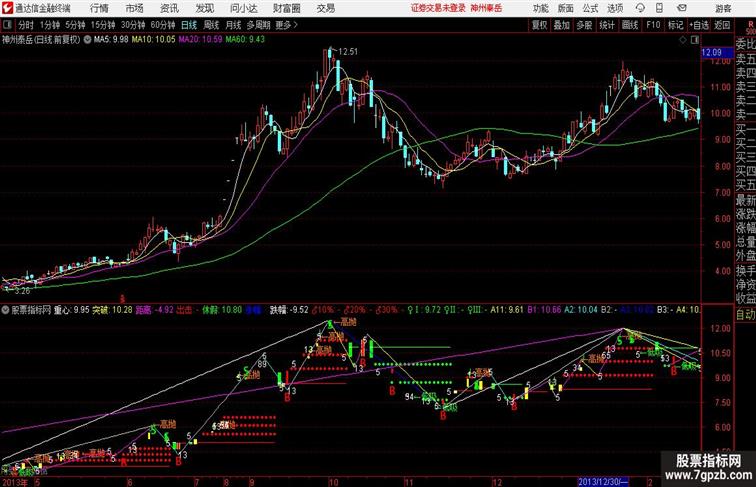Open the mobile phone icon in title bar
Screen dimensions: 756x487
(x=660, y=8)
